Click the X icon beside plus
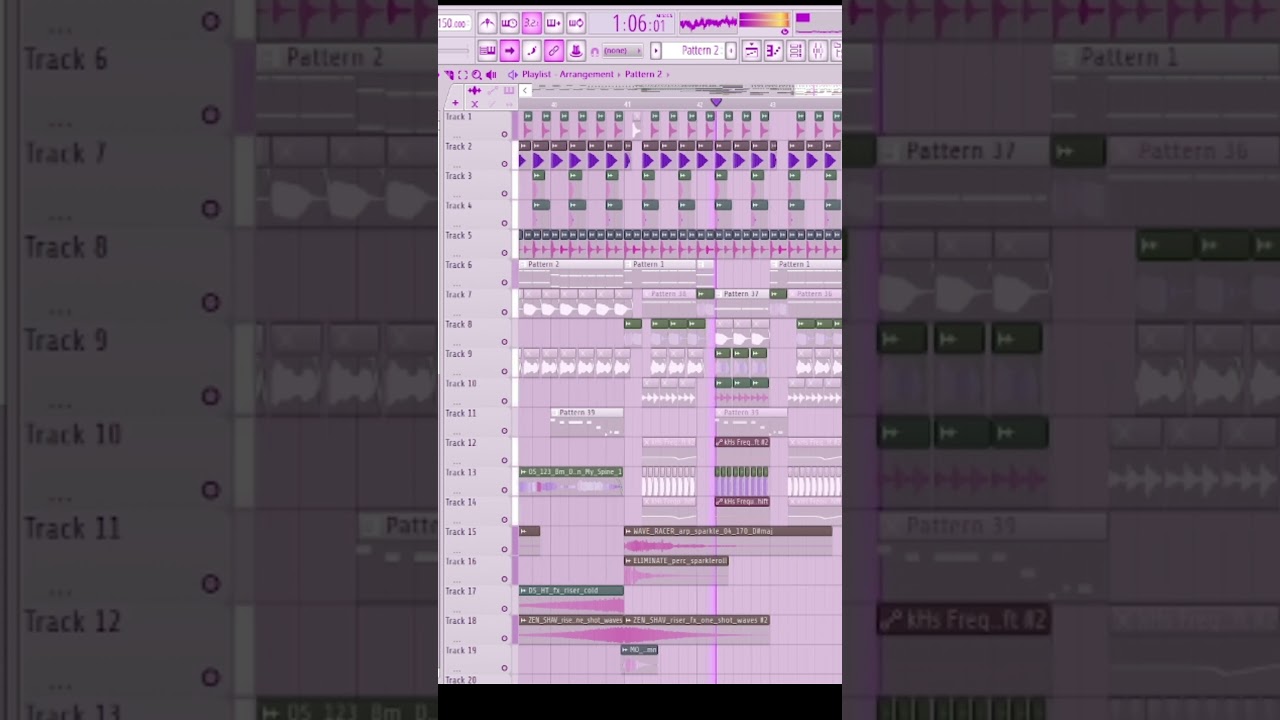The image size is (1280, 720). coord(474,104)
